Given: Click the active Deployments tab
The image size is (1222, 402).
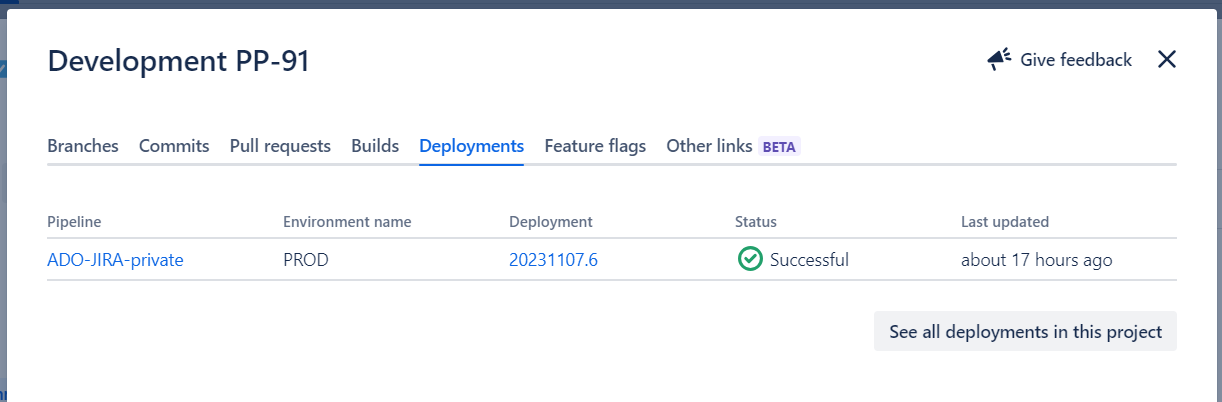Looking at the screenshot, I should coord(471,146).
